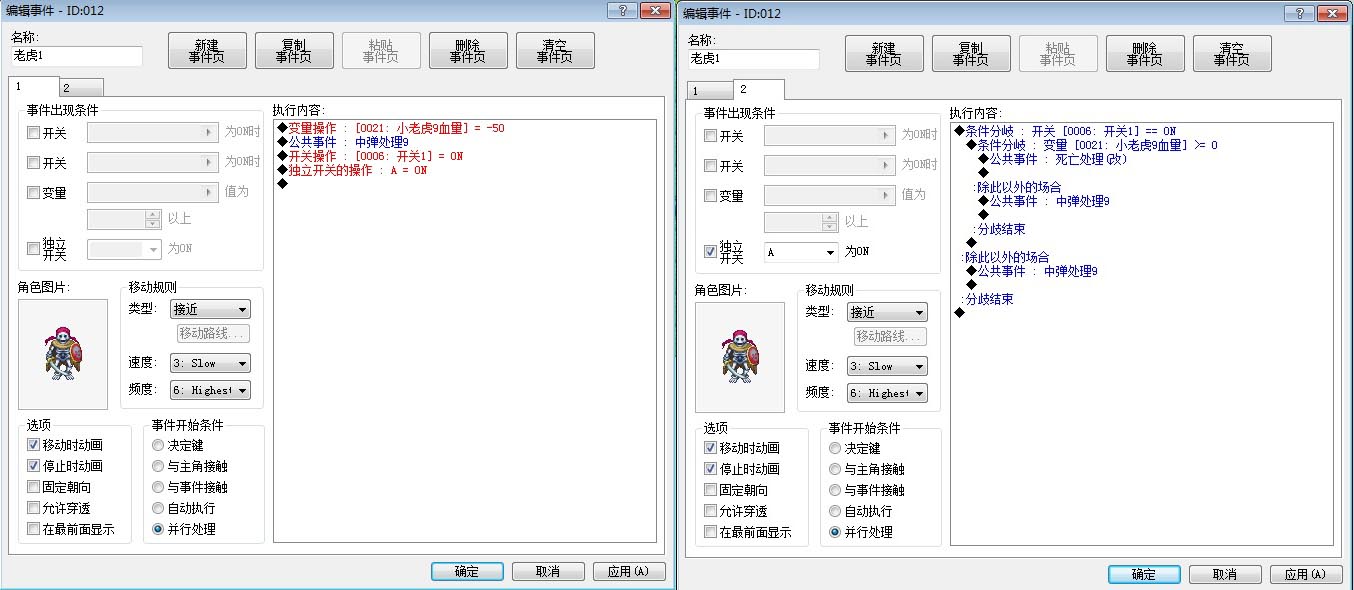The width and height of the screenshot is (1354, 590).
Task: Click 应用(A) in the page 2 editor
Action: tap(1306, 574)
